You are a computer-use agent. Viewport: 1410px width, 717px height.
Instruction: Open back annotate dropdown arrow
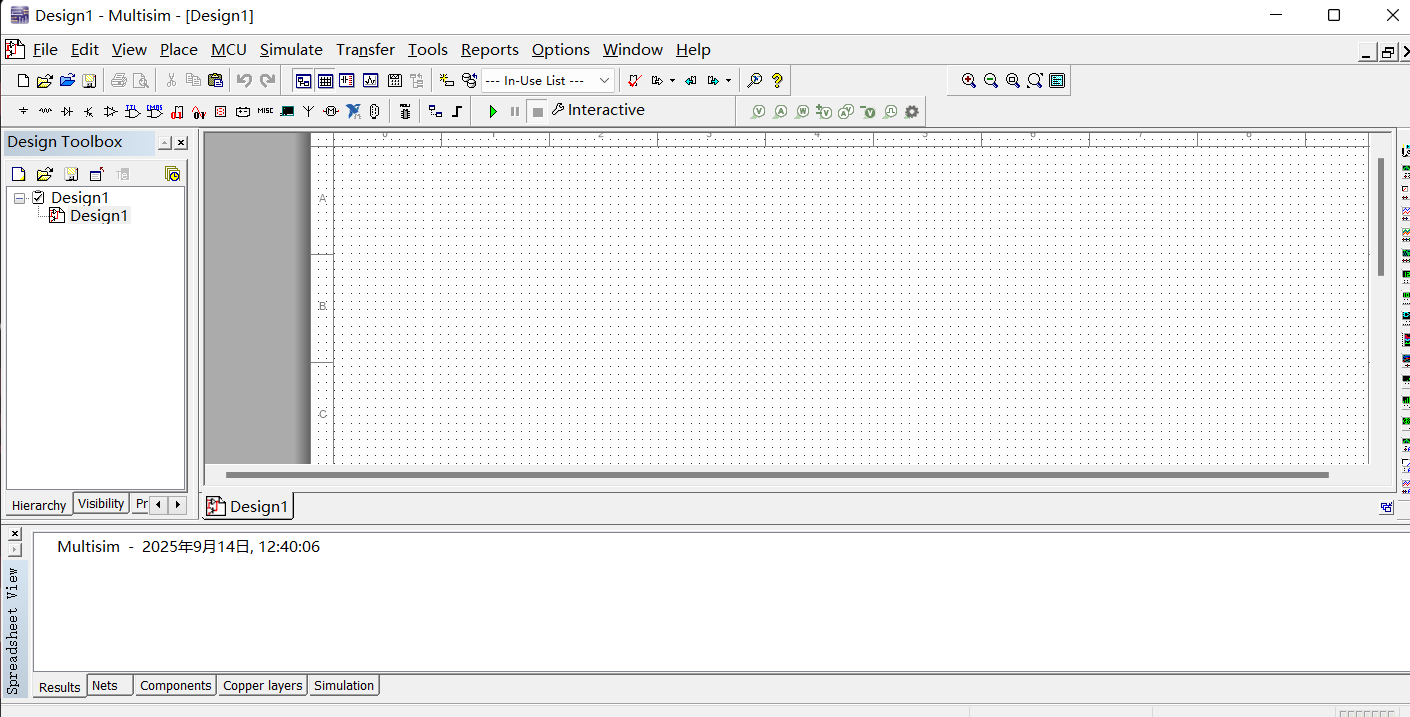click(x=672, y=81)
